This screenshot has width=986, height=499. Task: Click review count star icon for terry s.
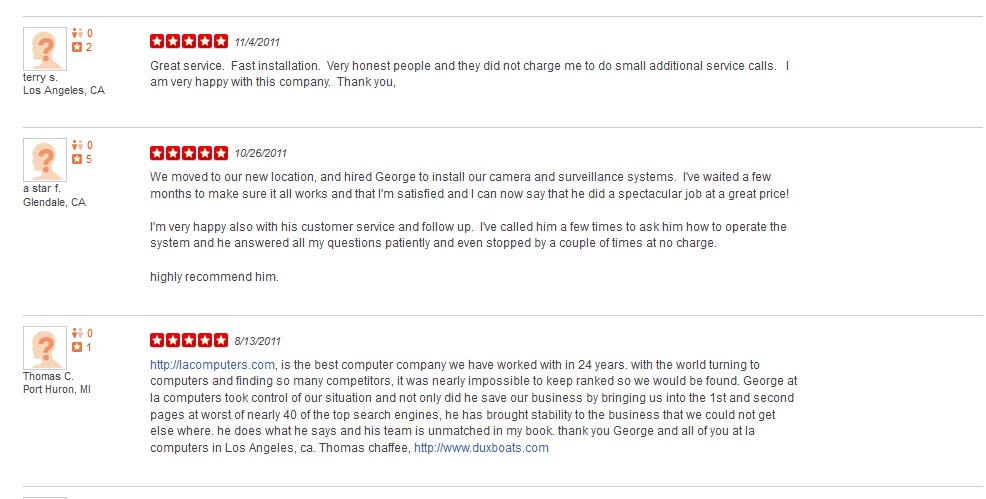point(77,47)
